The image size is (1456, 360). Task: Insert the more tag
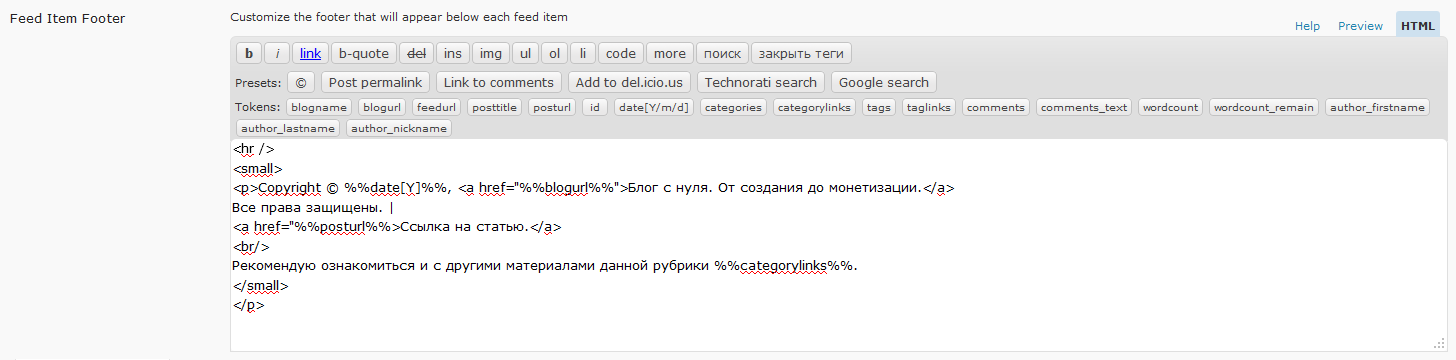(x=670, y=54)
